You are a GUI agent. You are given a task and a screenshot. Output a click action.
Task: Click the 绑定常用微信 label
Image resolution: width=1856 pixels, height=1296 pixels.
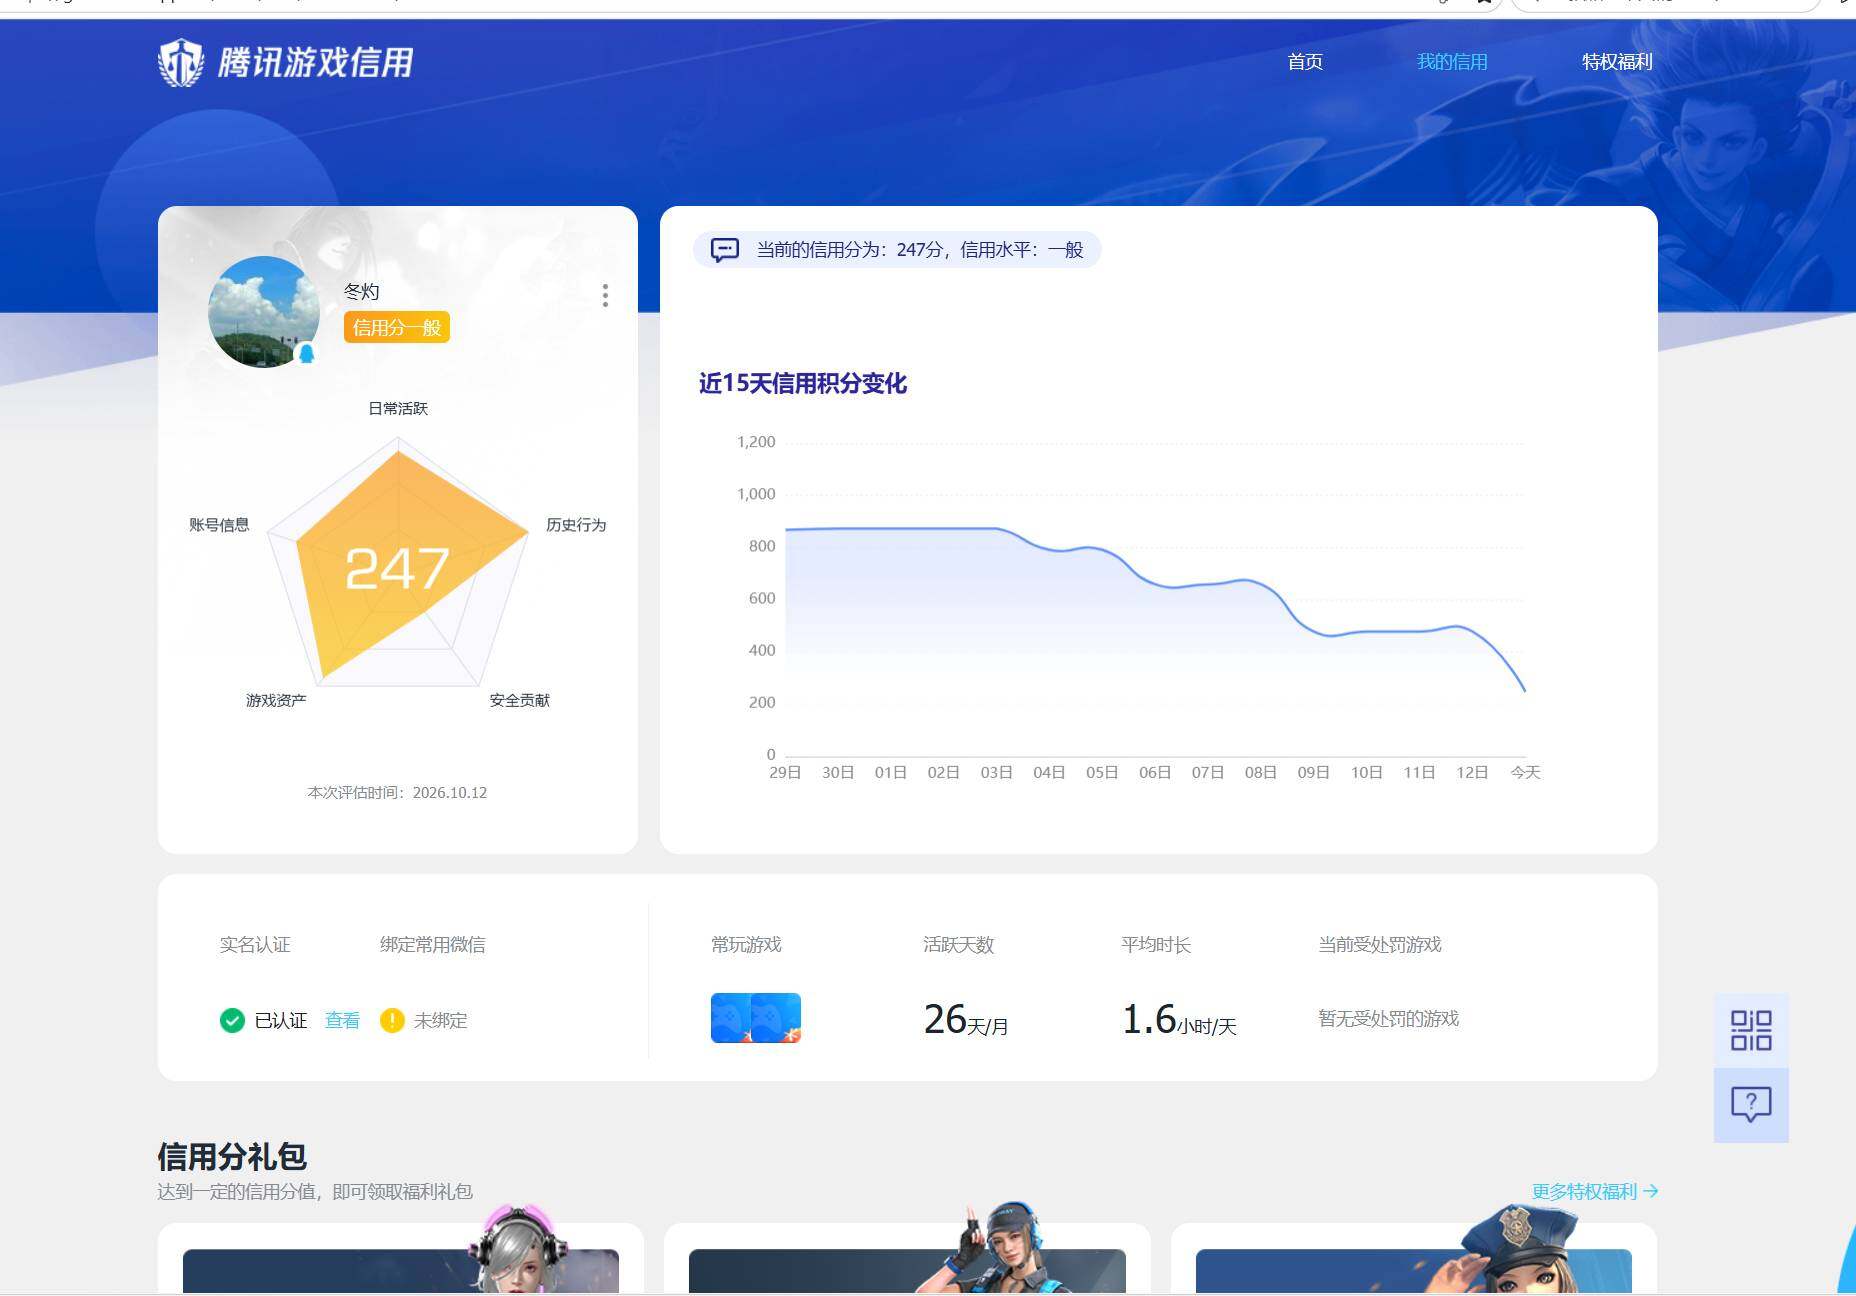coord(433,945)
